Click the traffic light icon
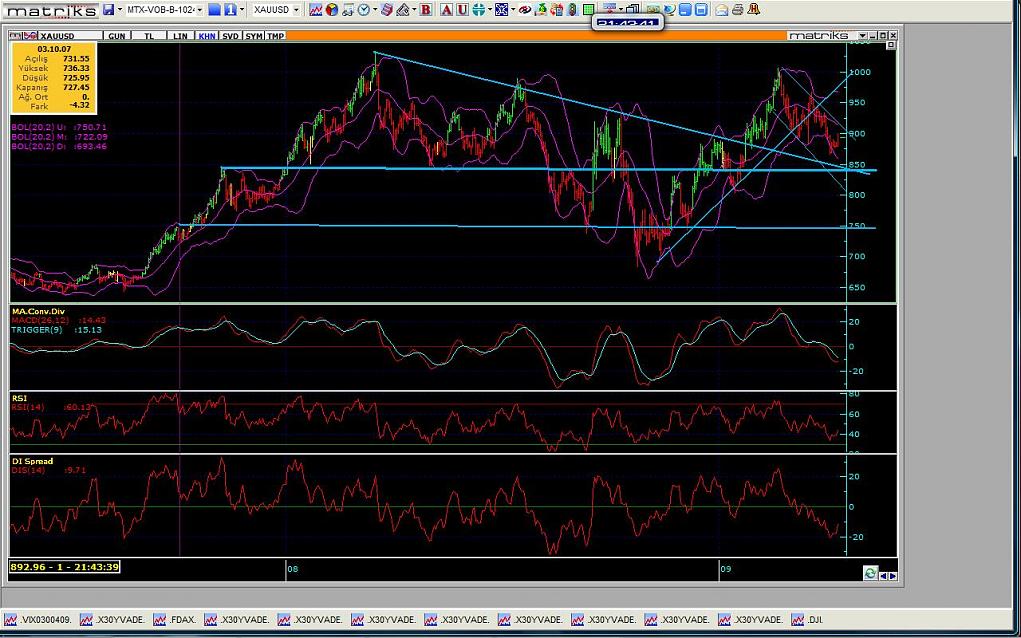Image resolution: width=1021 pixels, height=638 pixels. [x=572, y=9]
